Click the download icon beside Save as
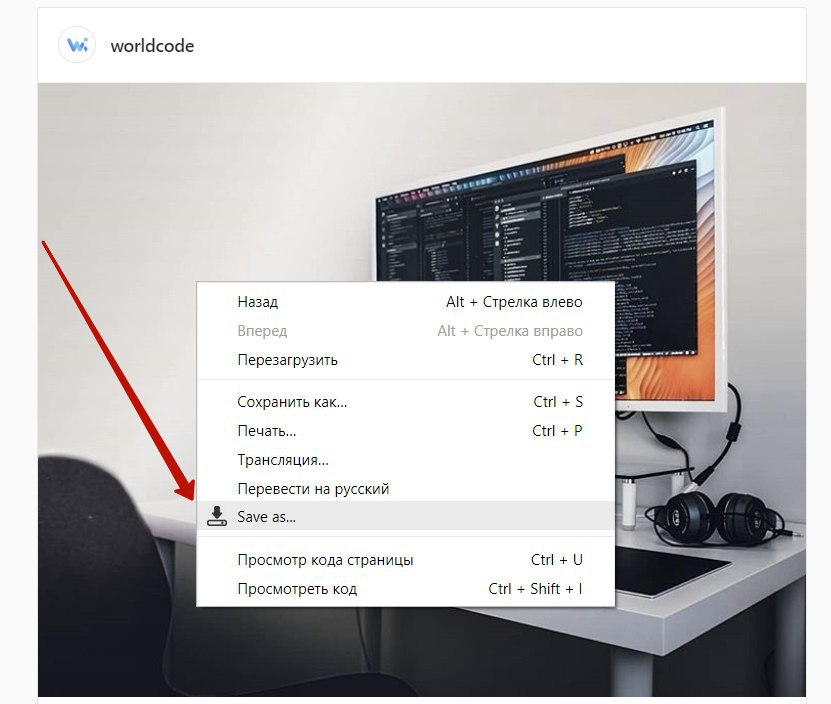The width and height of the screenshot is (831, 704). click(x=216, y=516)
